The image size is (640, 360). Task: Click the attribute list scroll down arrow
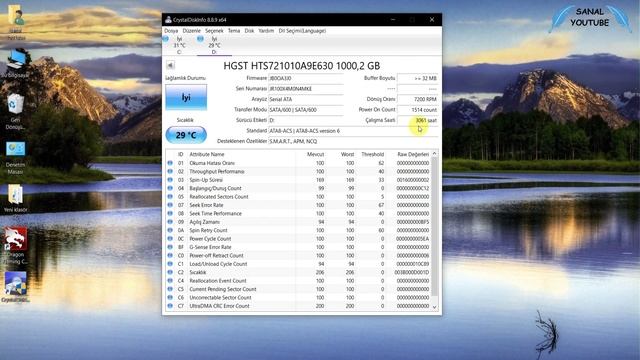(x=434, y=307)
